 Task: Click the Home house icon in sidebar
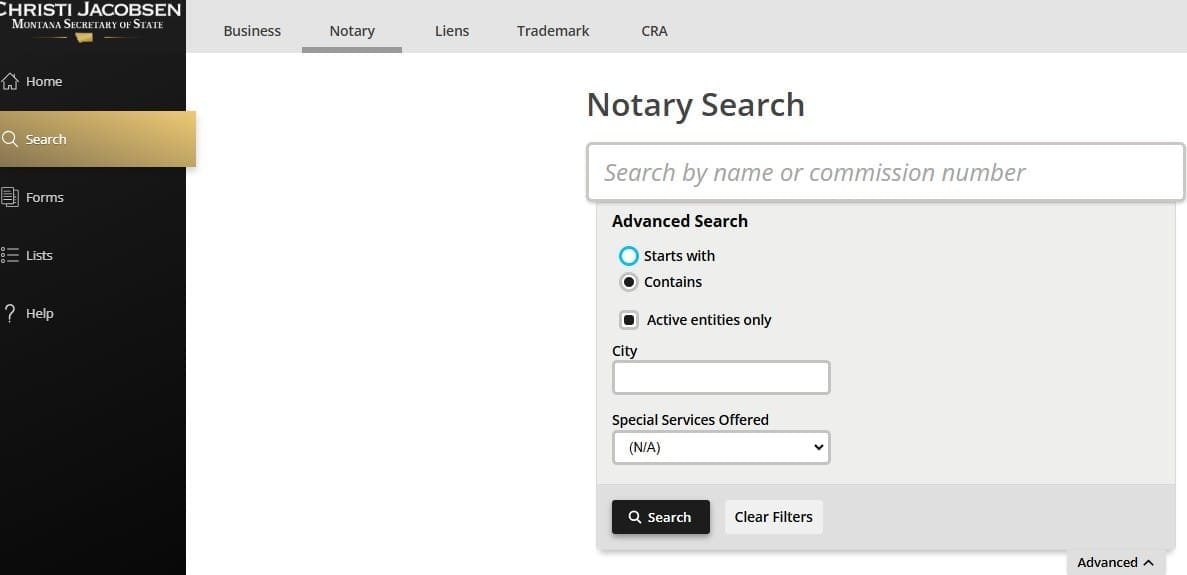pos(10,81)
